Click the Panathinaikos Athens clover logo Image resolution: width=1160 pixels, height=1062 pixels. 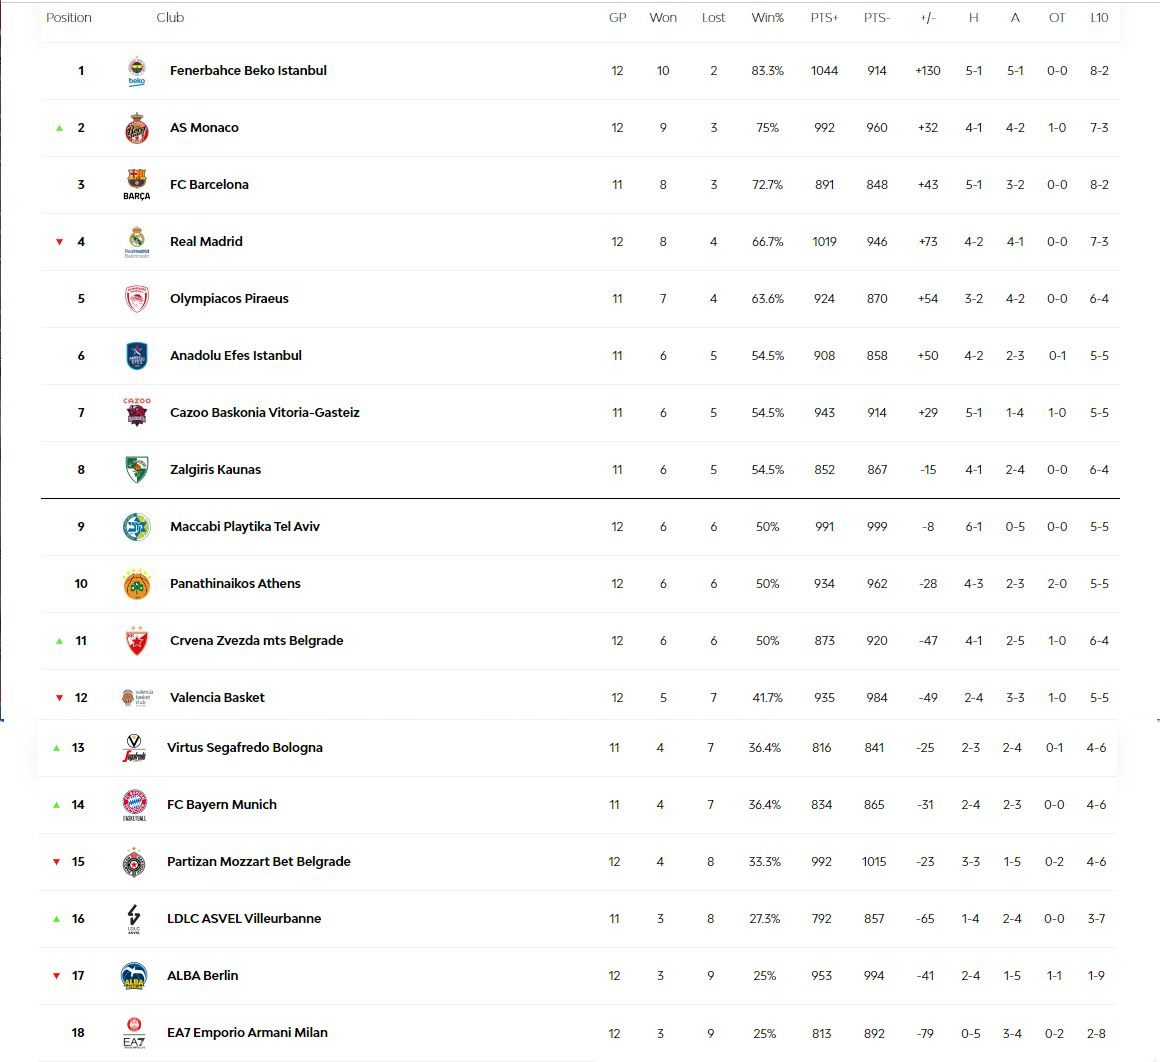click(137, 584)
